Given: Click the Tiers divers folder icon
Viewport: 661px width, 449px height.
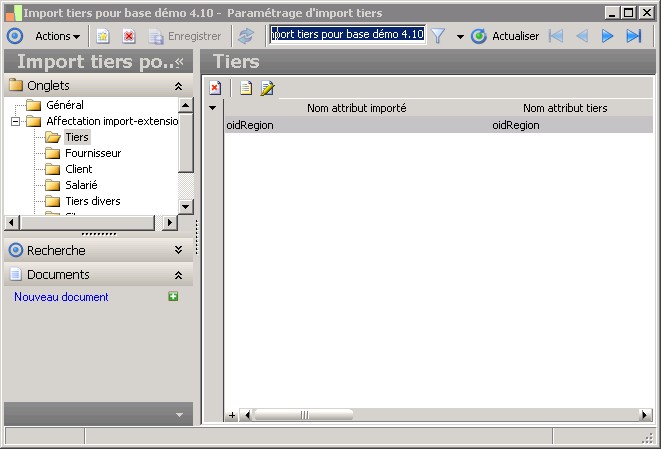Looking at the screenshot, I should 53,201.
